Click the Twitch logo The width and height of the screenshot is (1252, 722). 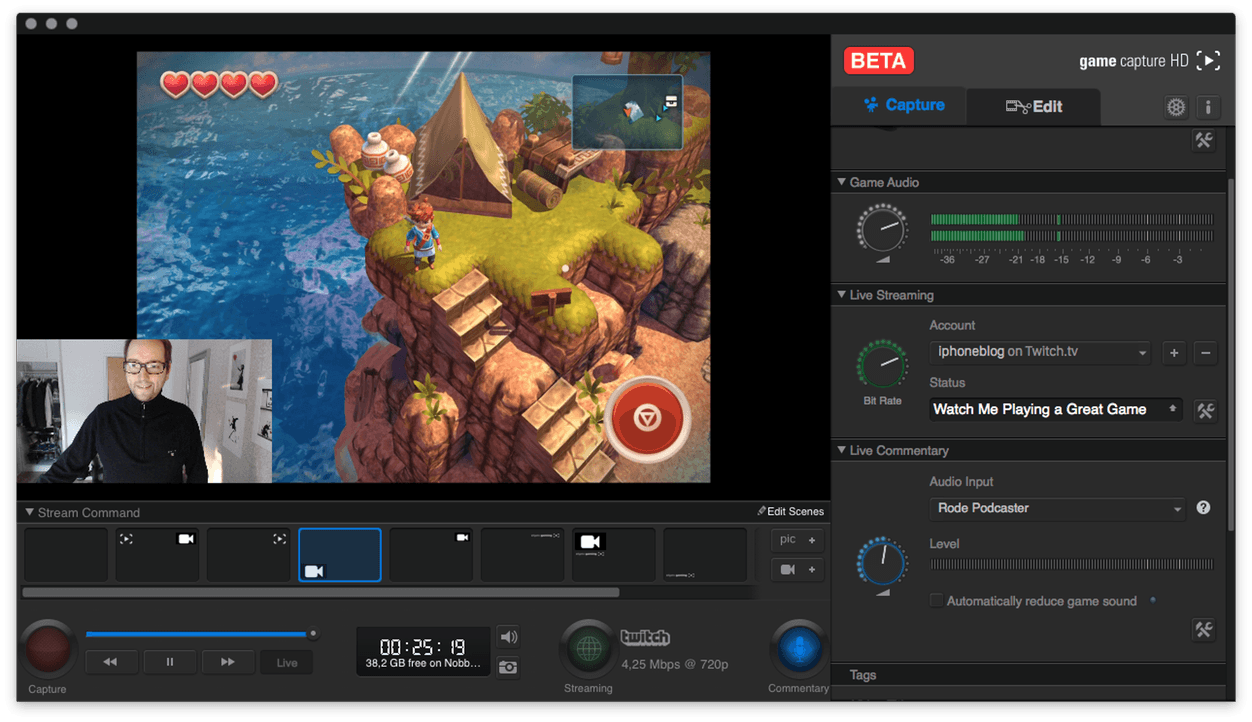click(645, 638)
